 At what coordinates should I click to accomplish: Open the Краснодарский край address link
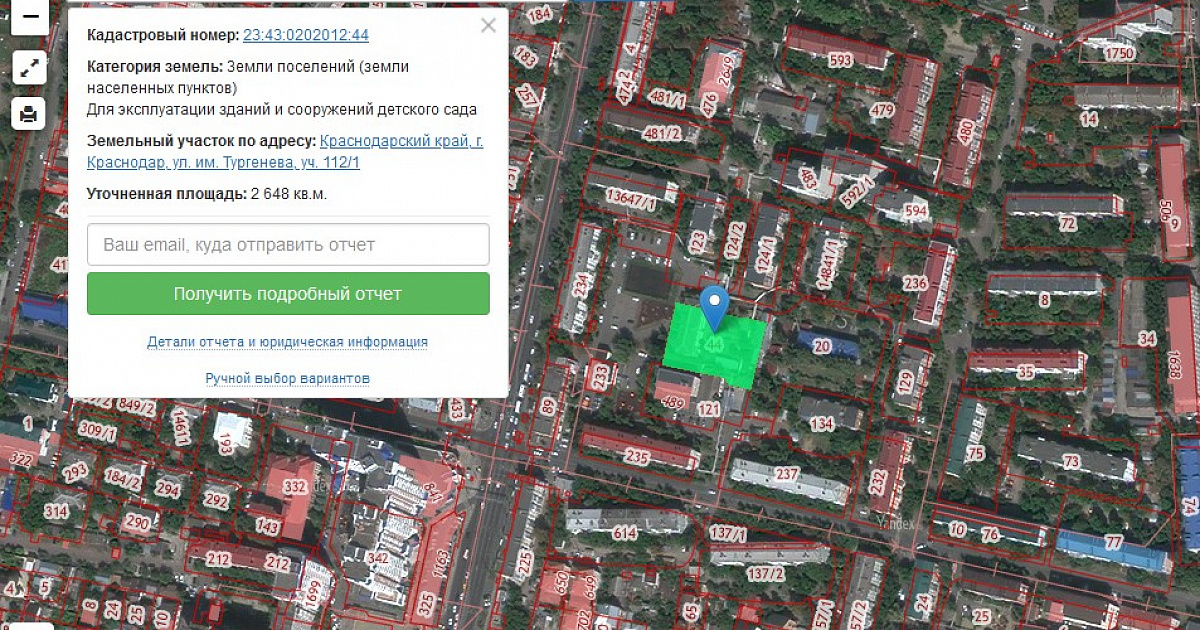tap(401, 141)
